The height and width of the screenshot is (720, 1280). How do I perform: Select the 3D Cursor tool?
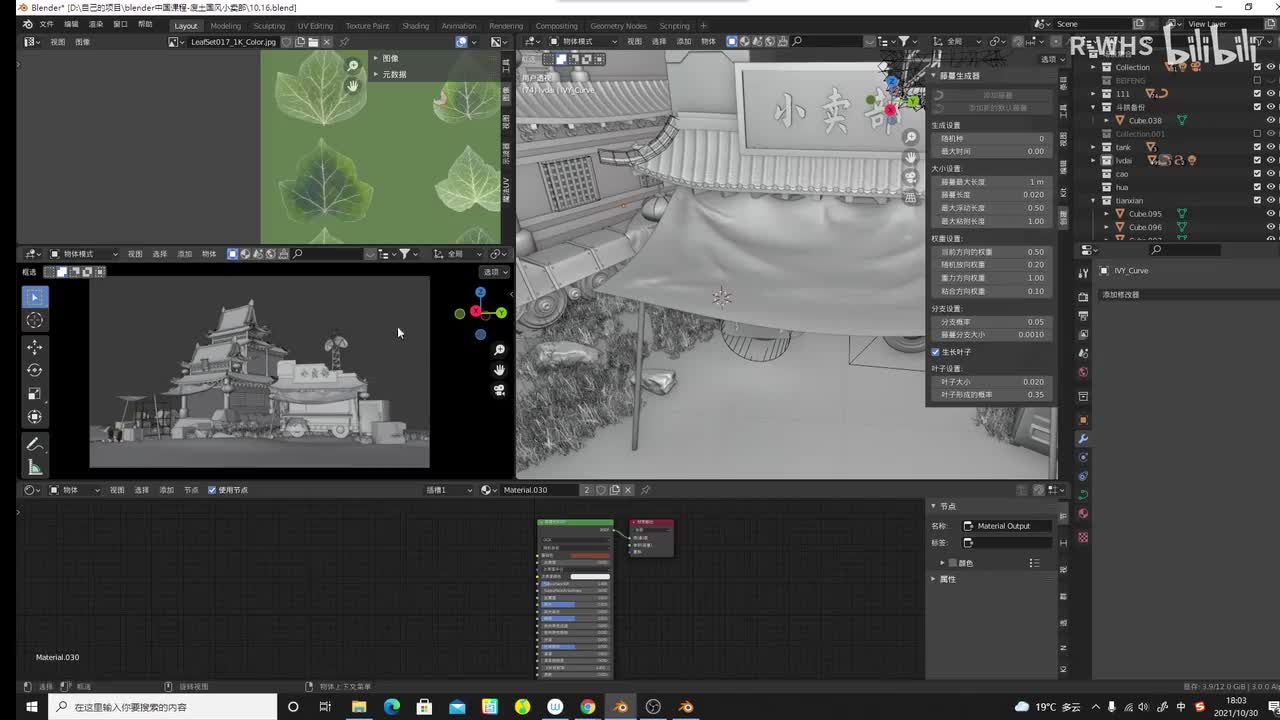34,320
